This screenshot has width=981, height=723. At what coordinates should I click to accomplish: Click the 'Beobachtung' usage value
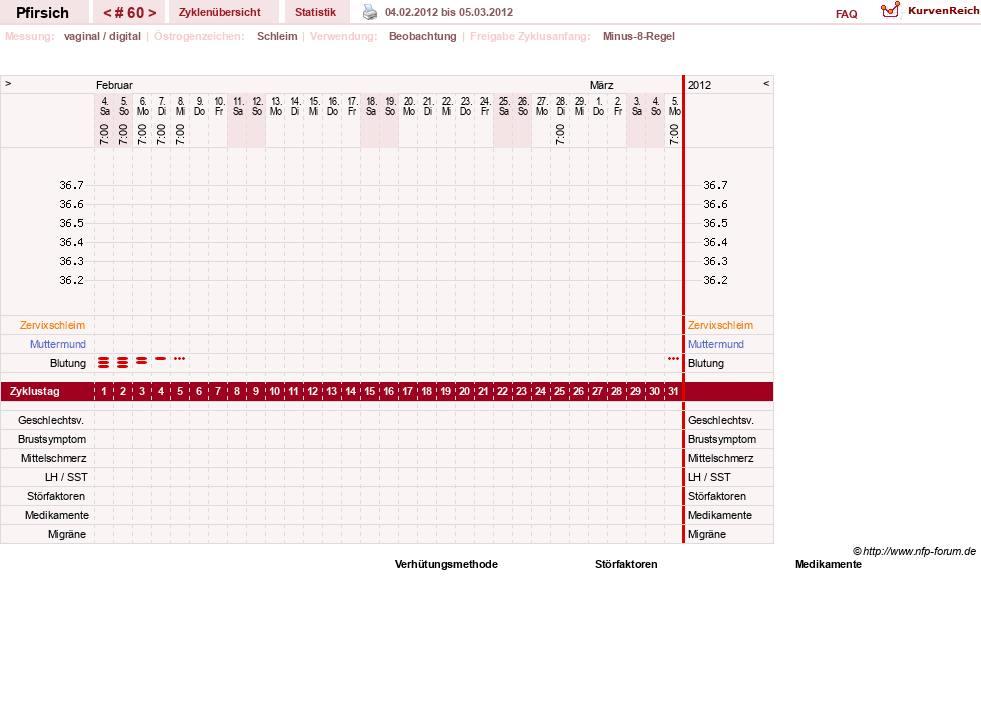pyautogui.click(x=422, y=36)
